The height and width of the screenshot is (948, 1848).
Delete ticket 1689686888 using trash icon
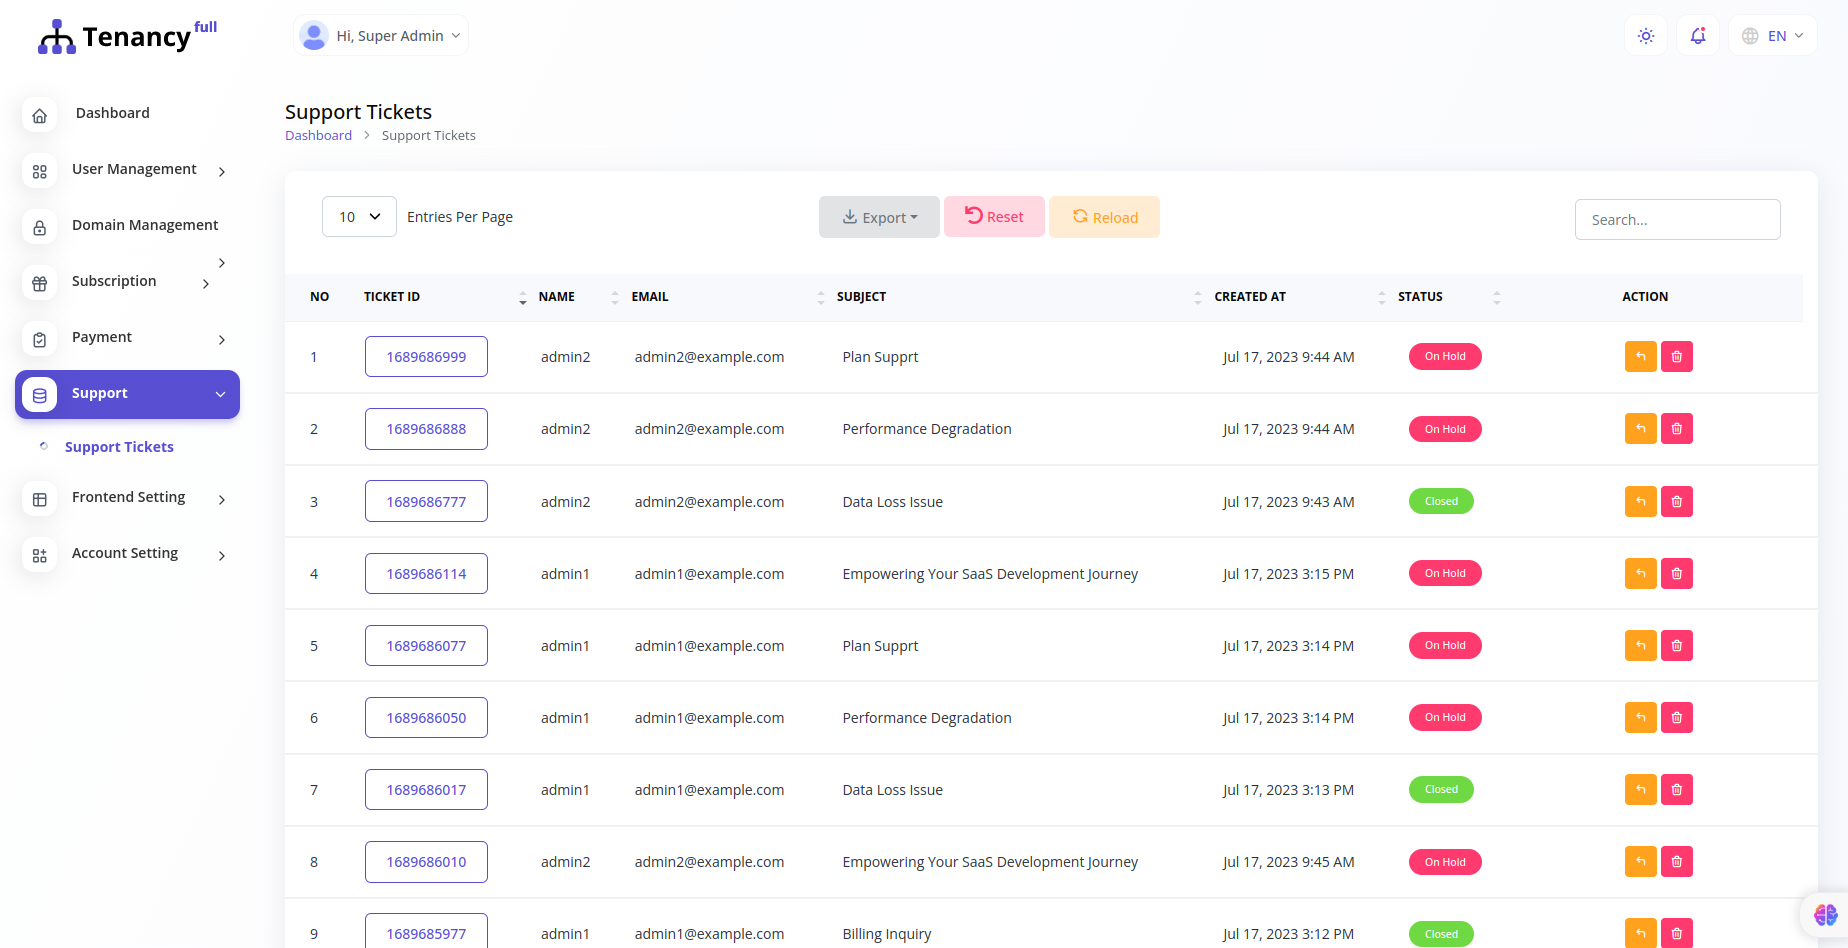pos(1676,429)
